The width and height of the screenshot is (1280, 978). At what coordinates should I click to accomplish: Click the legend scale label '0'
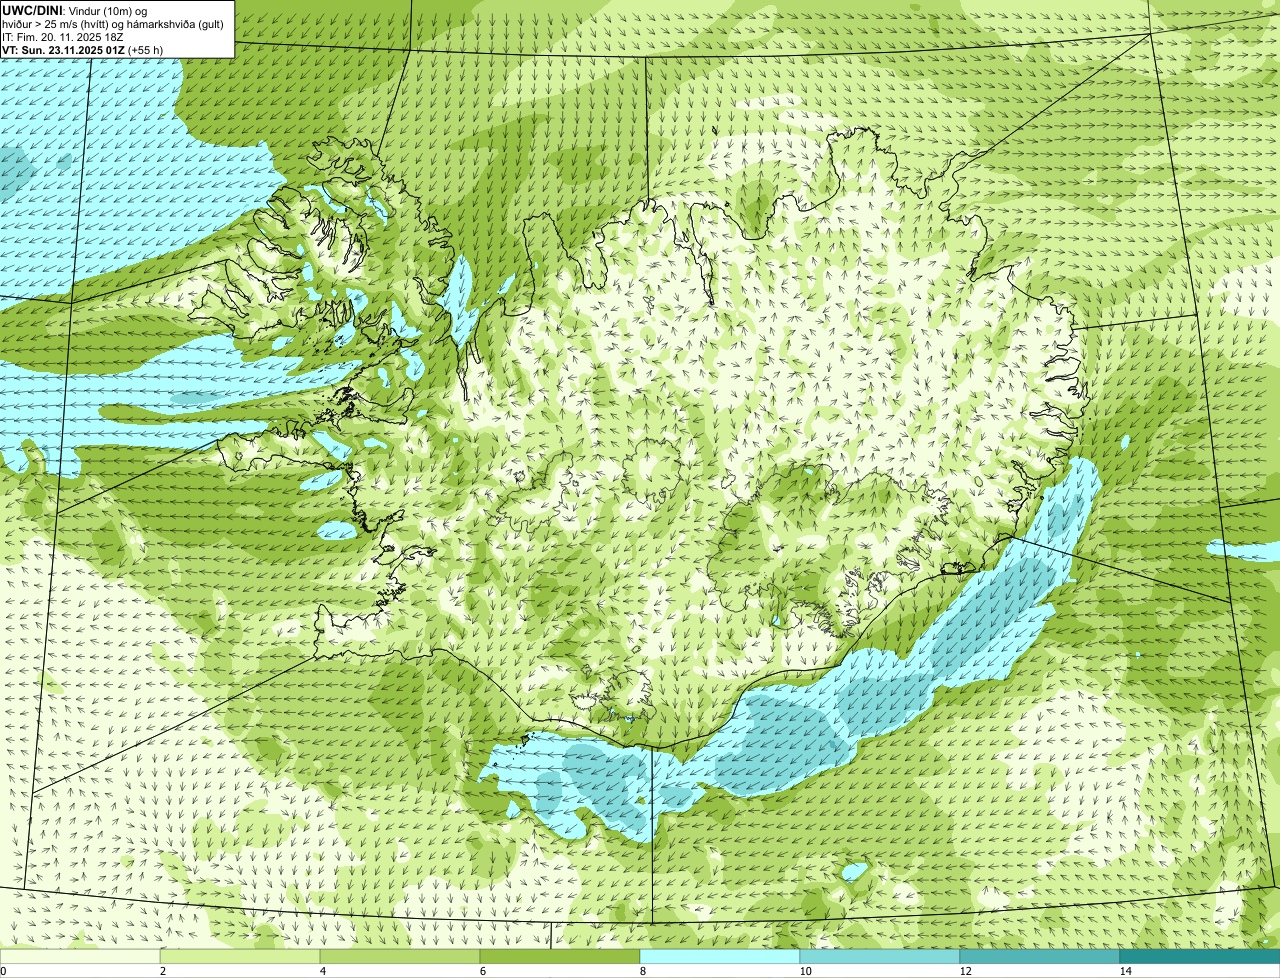(x=4, y=971)
